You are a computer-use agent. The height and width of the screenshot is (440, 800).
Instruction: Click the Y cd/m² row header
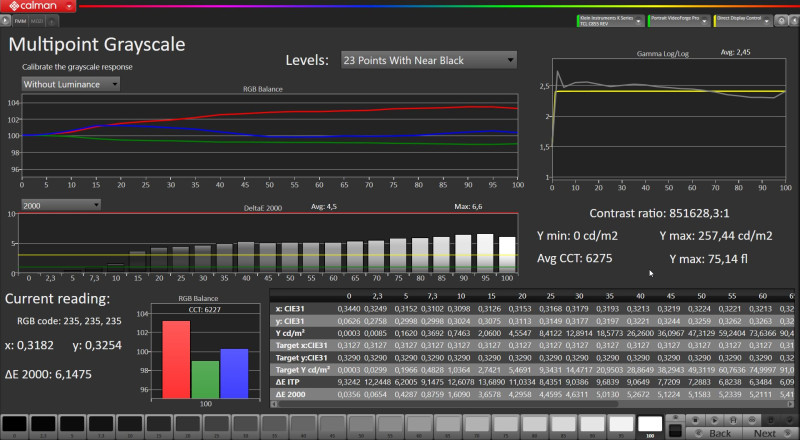(290, 333)
